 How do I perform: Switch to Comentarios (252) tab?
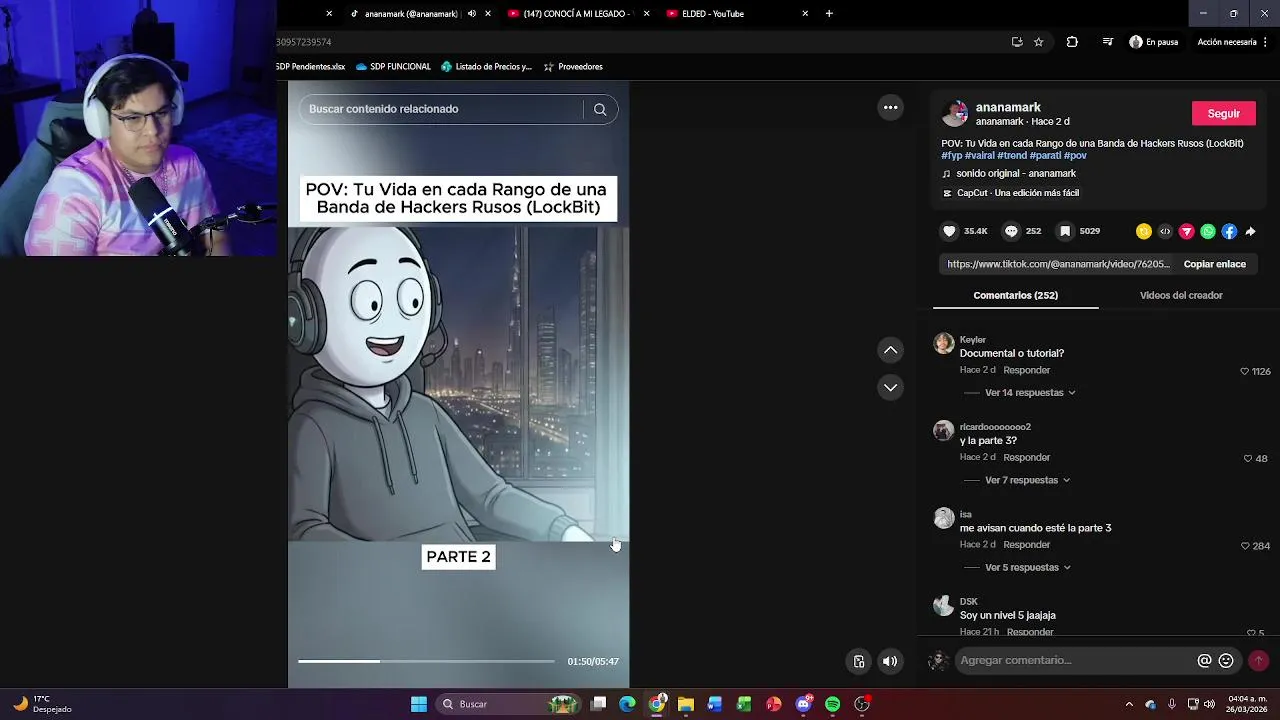pos(1015,295)
